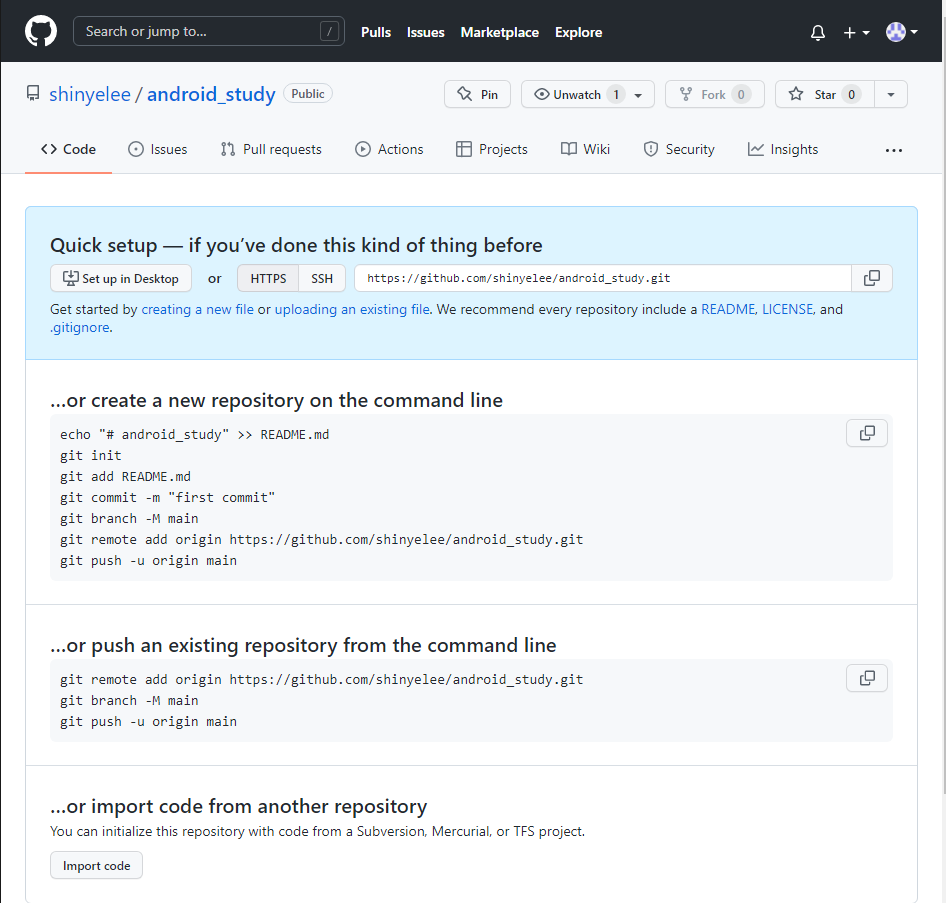Click the 'git init' command line
Viewport: 946px width, 903px height.
click(x=90, y=455)
